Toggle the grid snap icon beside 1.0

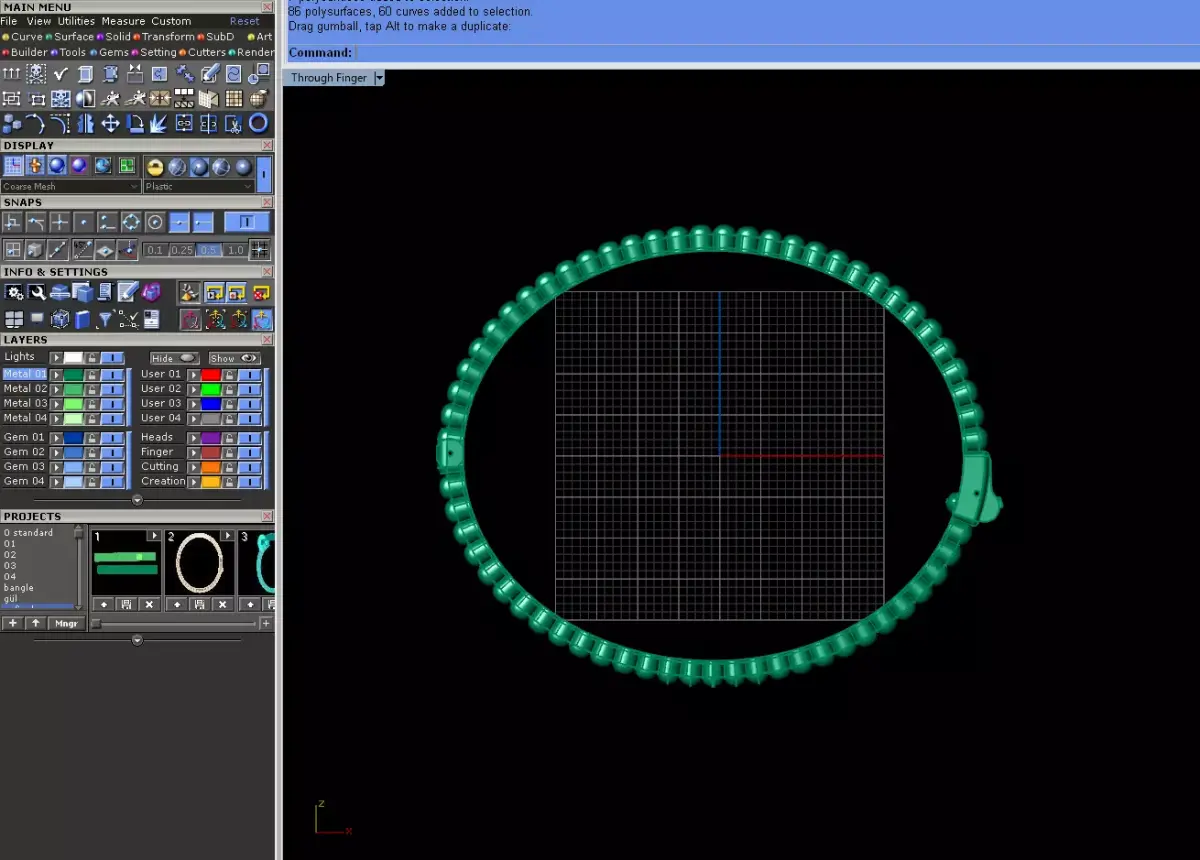click(259, 249)
